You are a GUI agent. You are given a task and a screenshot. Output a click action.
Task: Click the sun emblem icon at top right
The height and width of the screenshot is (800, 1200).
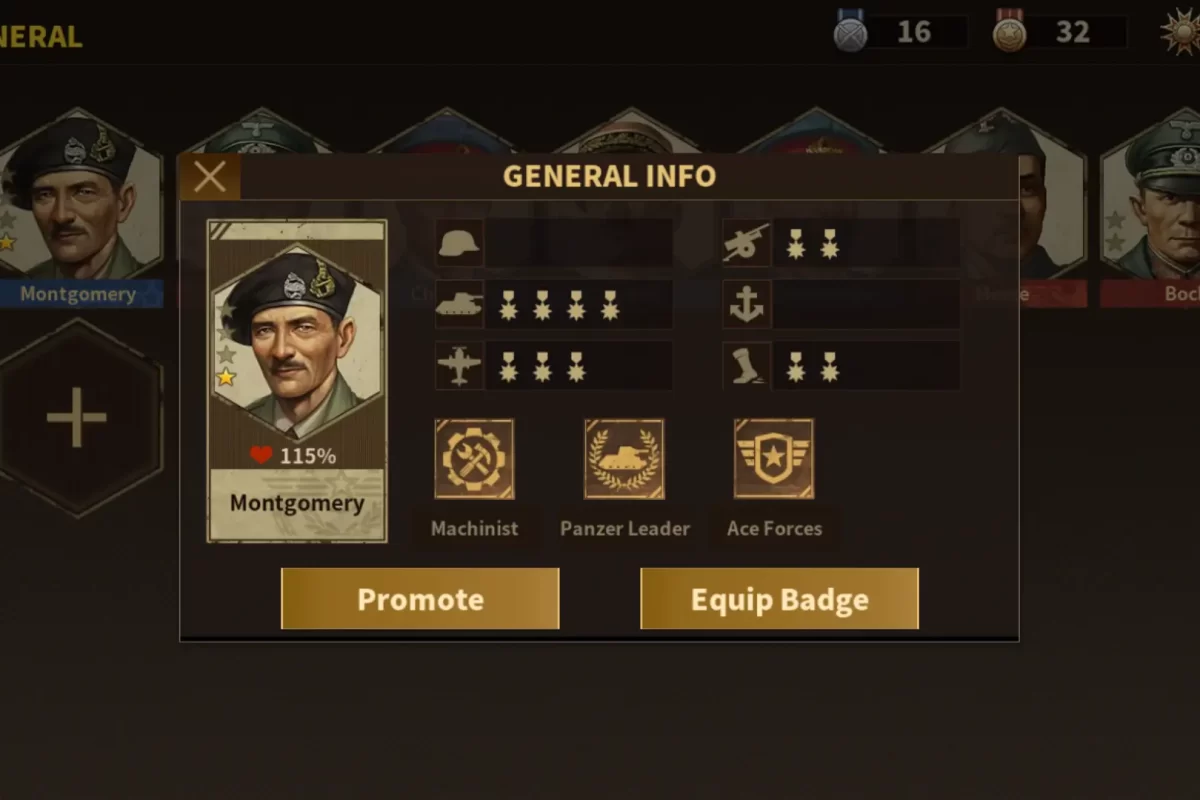pos(1180,32)
